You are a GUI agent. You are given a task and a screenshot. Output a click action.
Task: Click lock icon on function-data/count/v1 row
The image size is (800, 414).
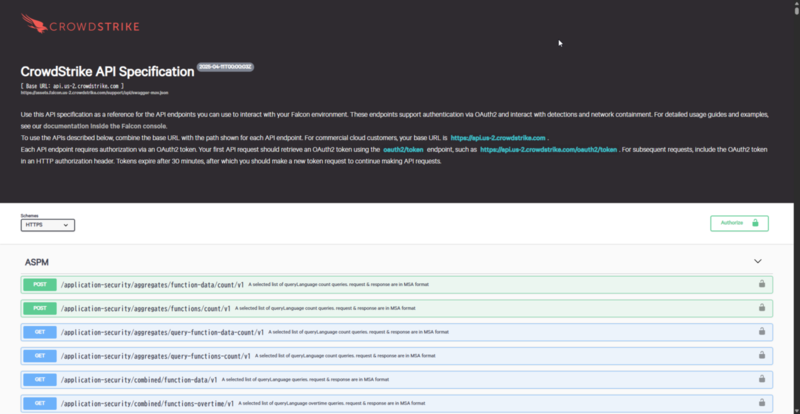[x=762, y=284]
